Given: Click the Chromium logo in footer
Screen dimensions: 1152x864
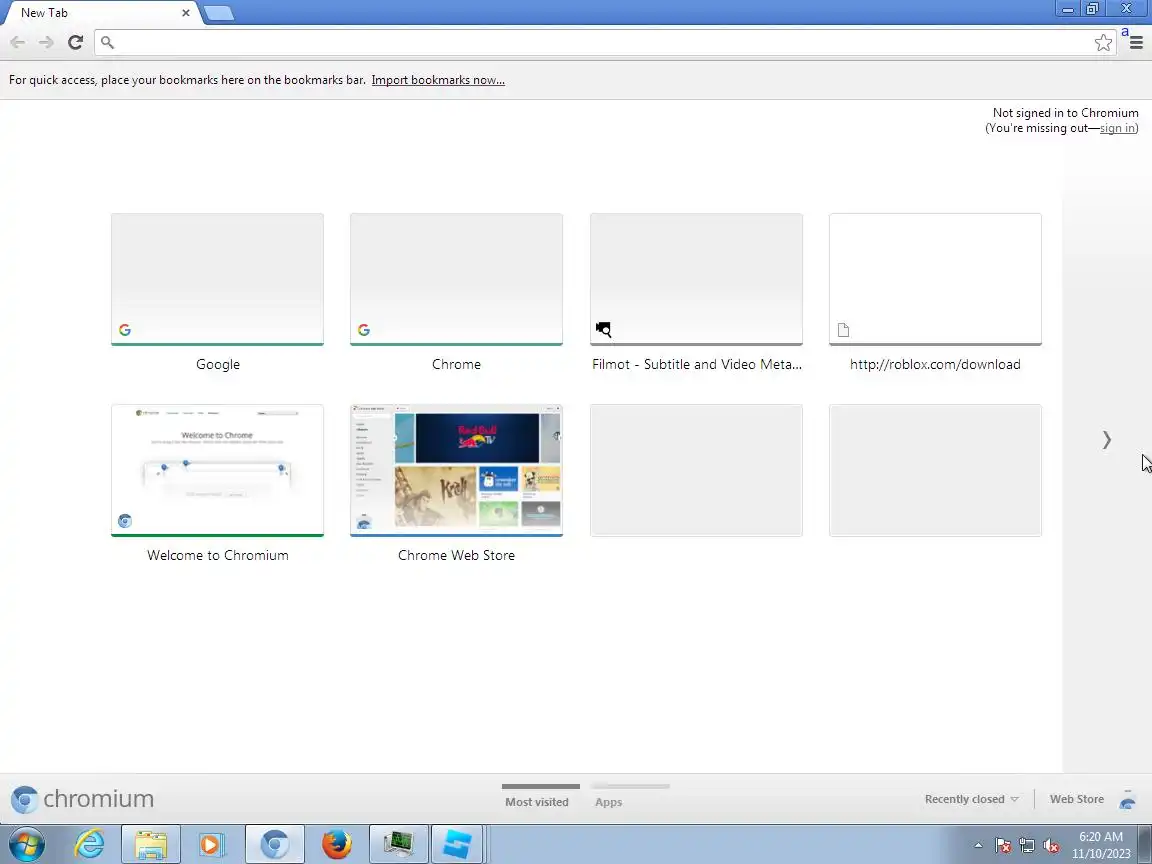Looking at the screenshot, I should click(x=82, y=799).
